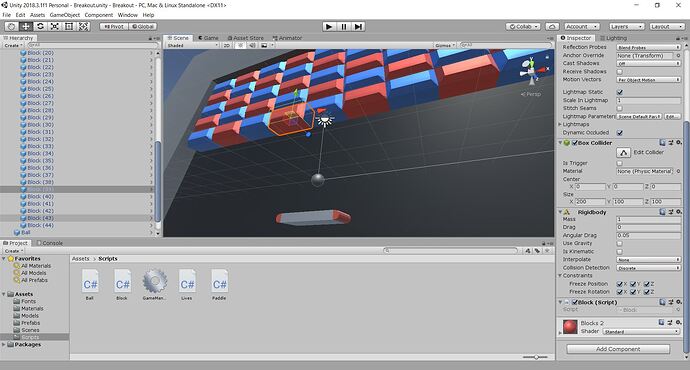Image resolution: width=690 pixels, height=370 pixels.
Task: Select the Move tool
Action: point(26,26)
